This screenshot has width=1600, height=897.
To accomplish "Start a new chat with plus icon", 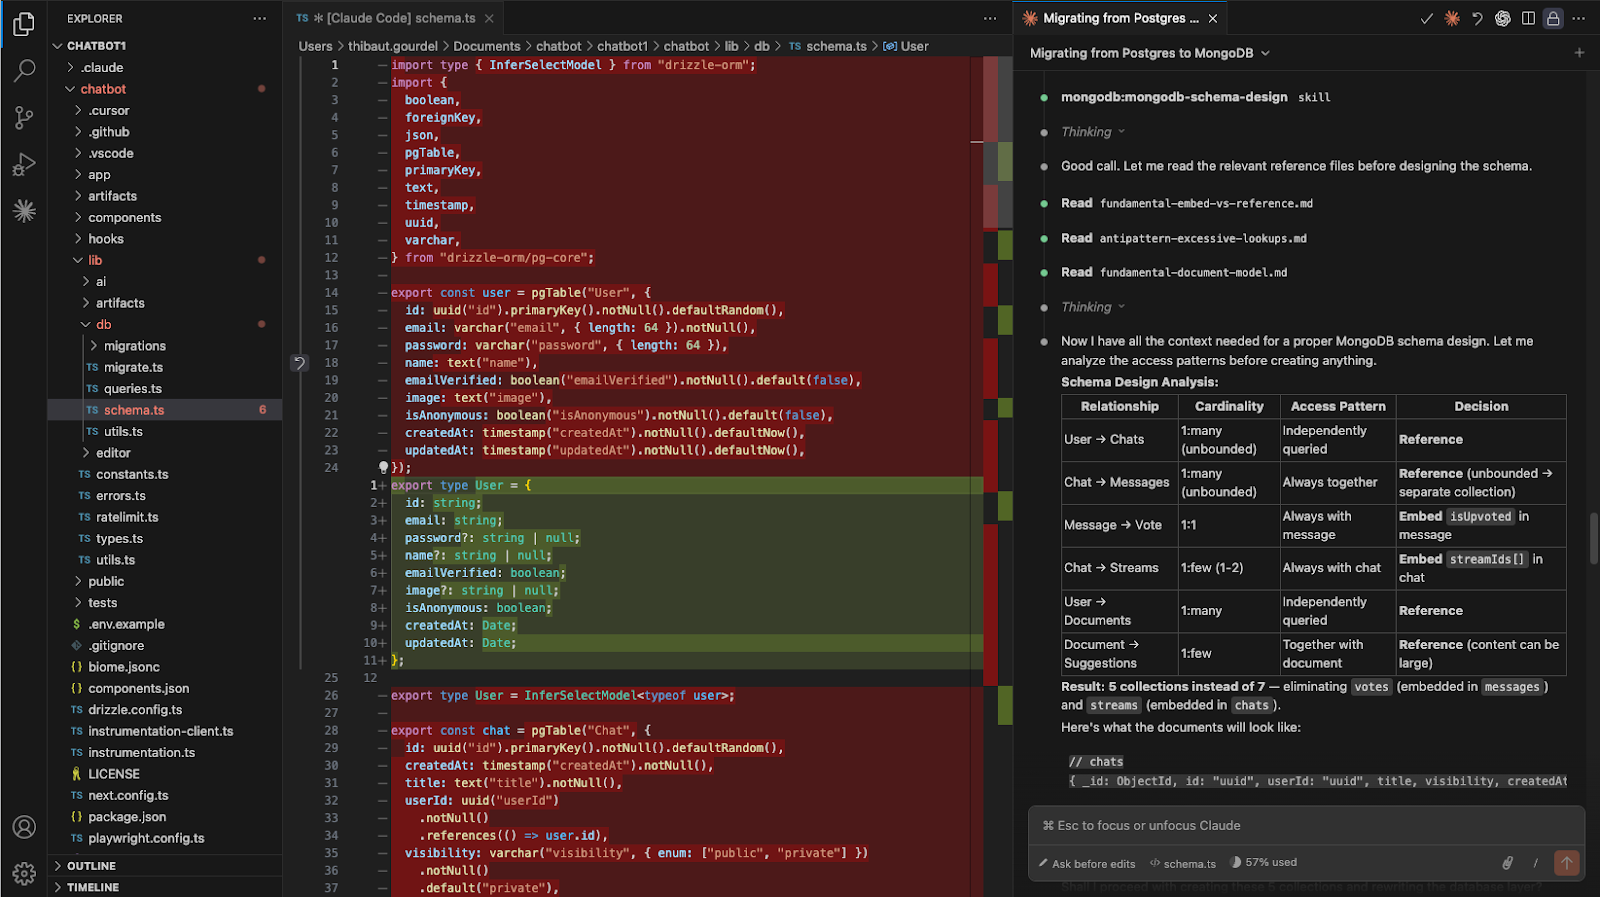I will 1579,52.
